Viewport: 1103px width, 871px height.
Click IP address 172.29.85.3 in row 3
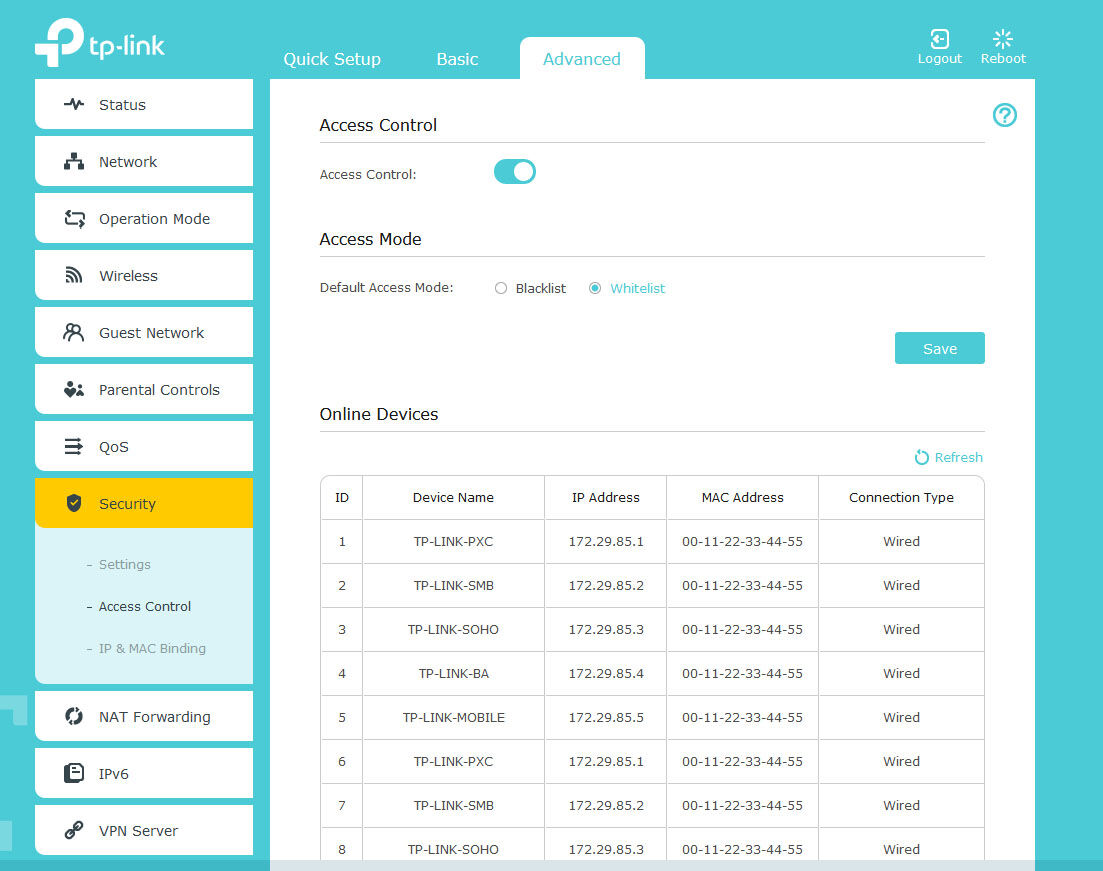pyautogui.click(x=606, y=630)
